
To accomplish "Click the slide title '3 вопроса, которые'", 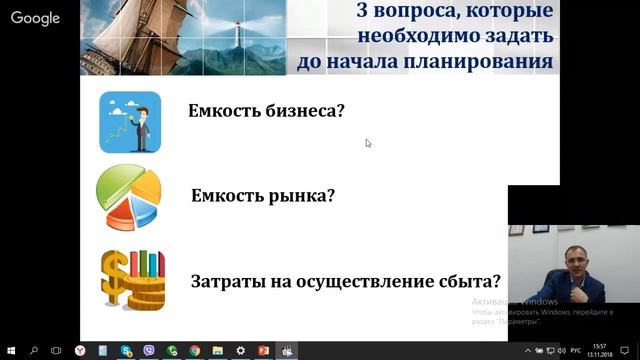I will 455,10.
